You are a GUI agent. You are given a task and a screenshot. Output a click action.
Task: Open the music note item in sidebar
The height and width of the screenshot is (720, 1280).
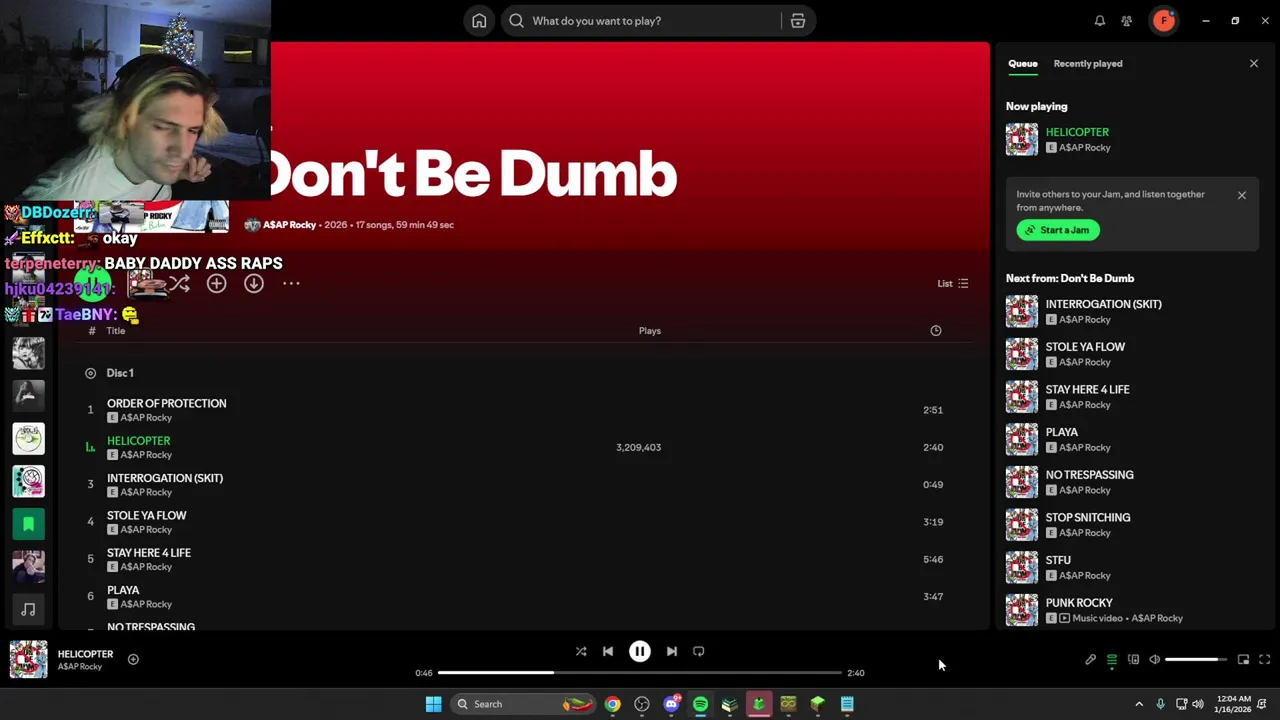point(28,609)
